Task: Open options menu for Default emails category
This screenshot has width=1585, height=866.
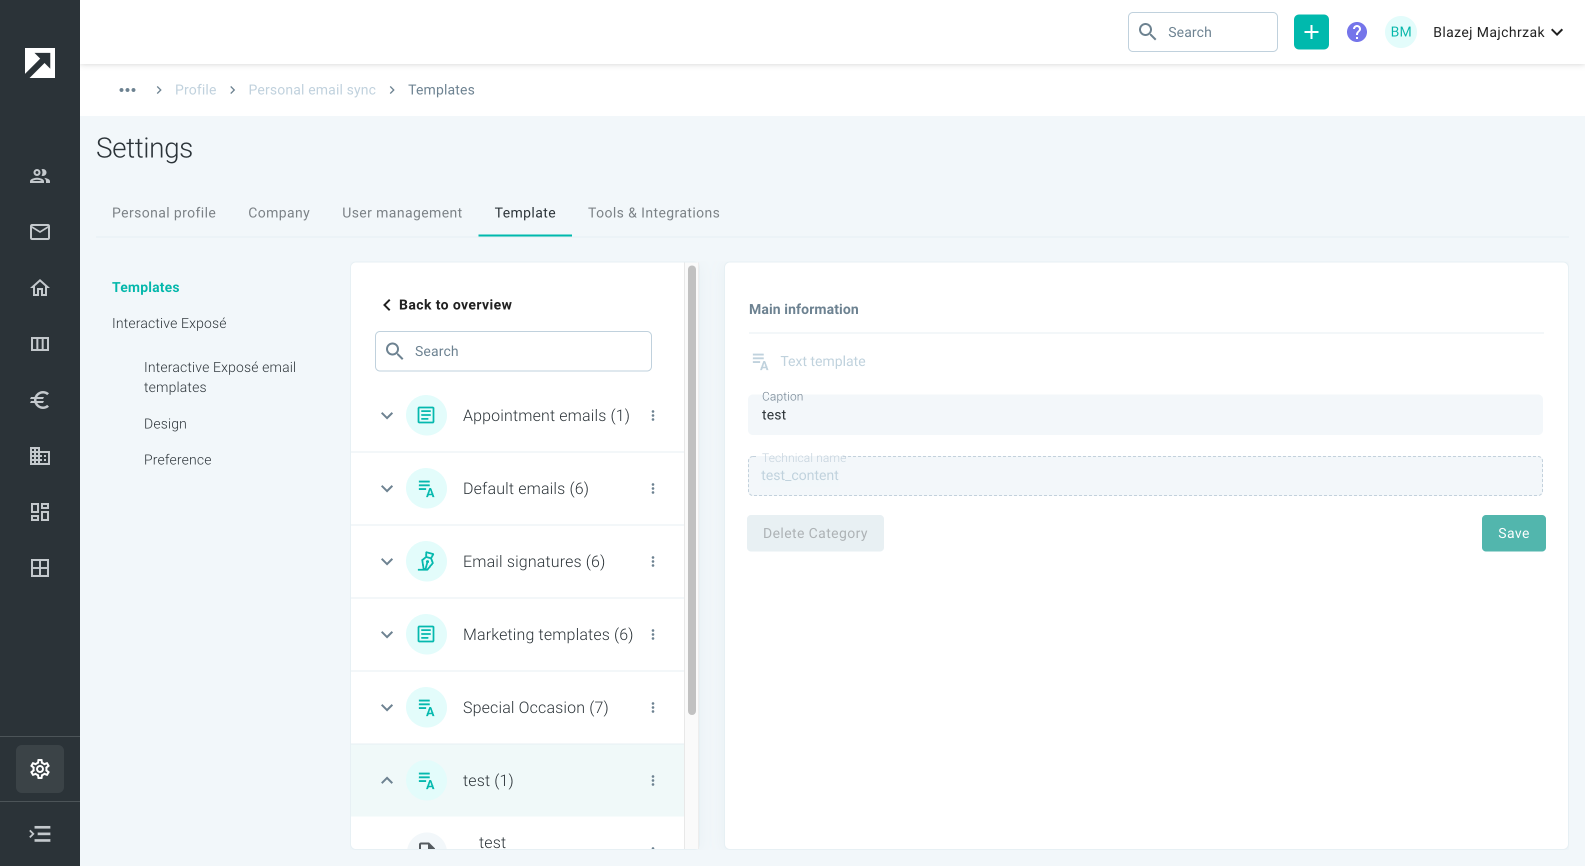Action: pos(653,489)
